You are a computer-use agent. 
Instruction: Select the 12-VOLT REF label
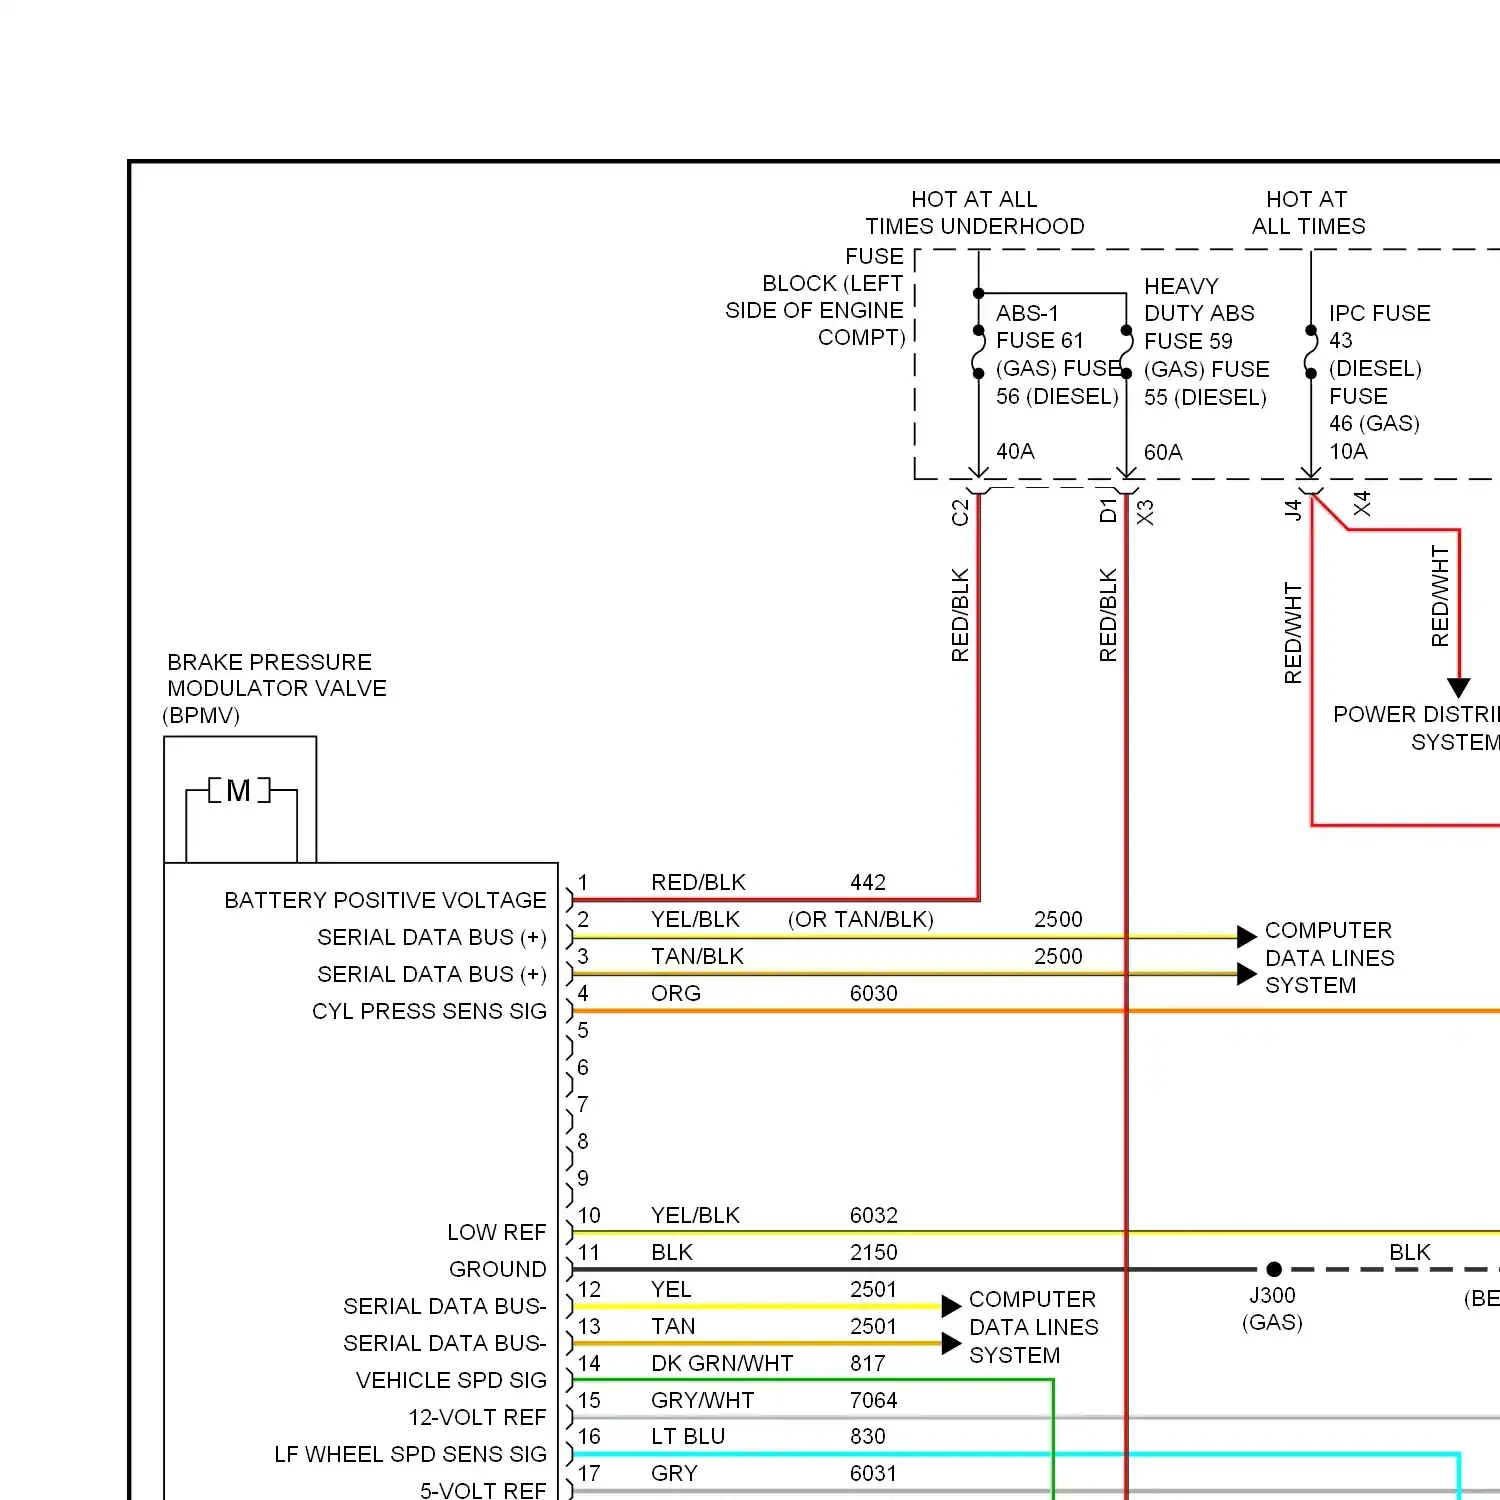pos(477,1417)
